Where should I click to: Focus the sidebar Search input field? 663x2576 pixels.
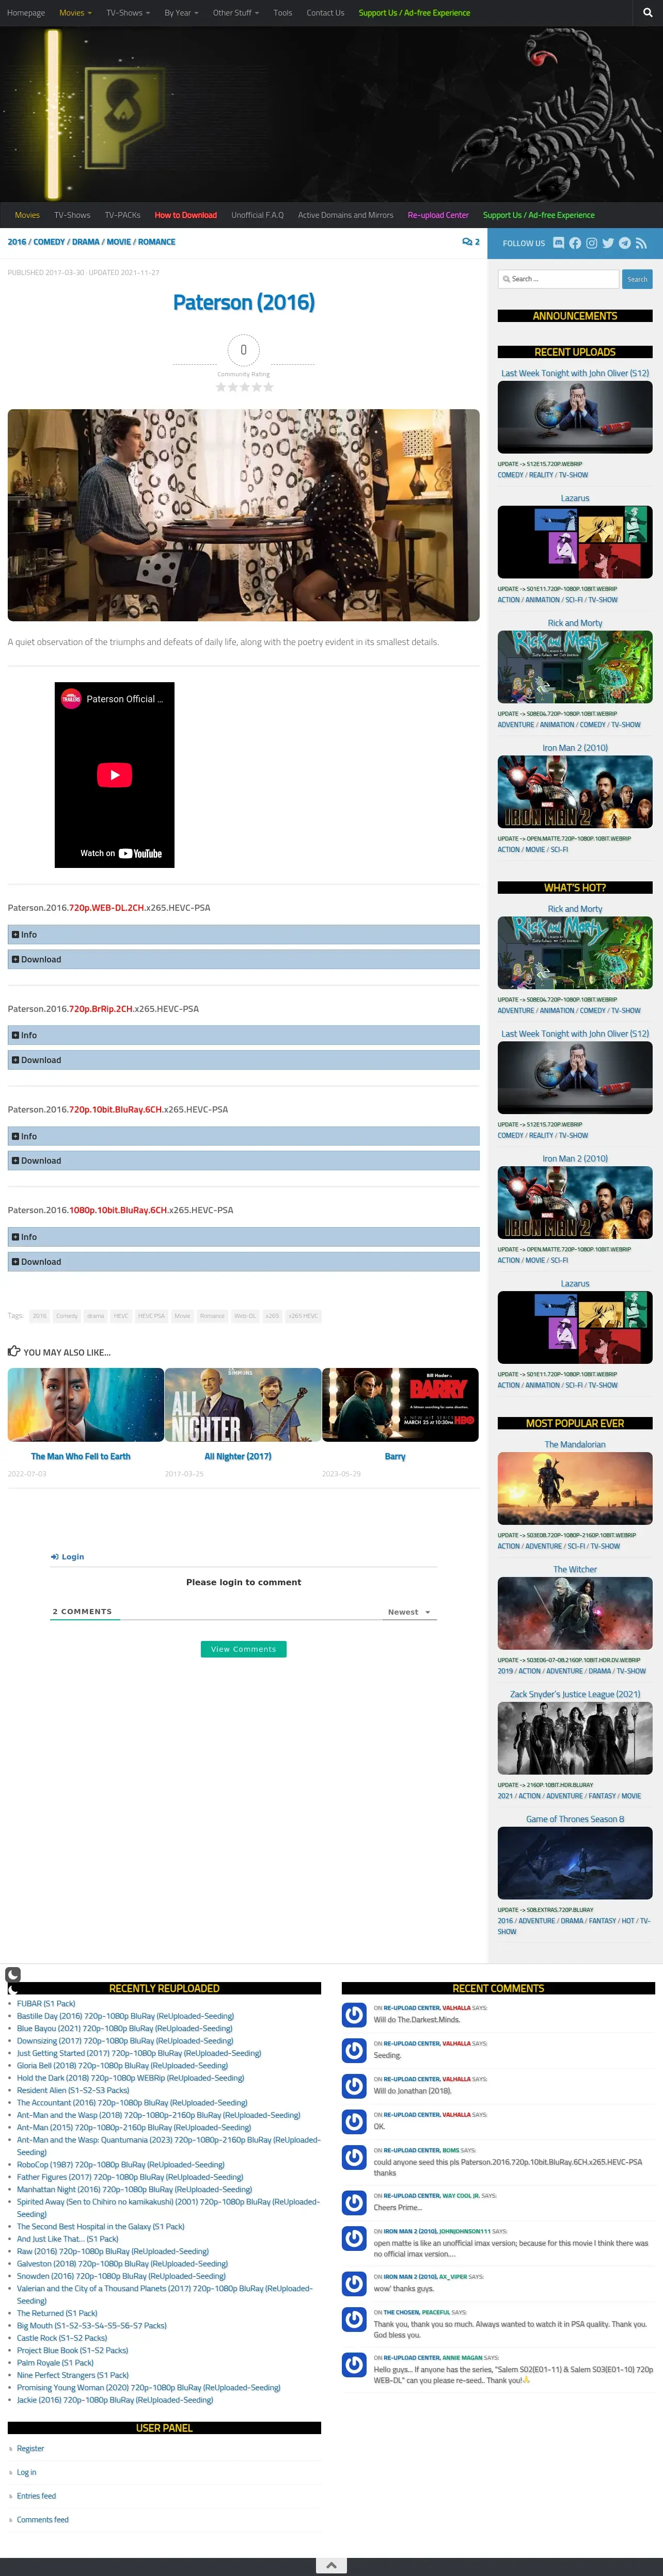pyautogui.click(x=559, y=279)
